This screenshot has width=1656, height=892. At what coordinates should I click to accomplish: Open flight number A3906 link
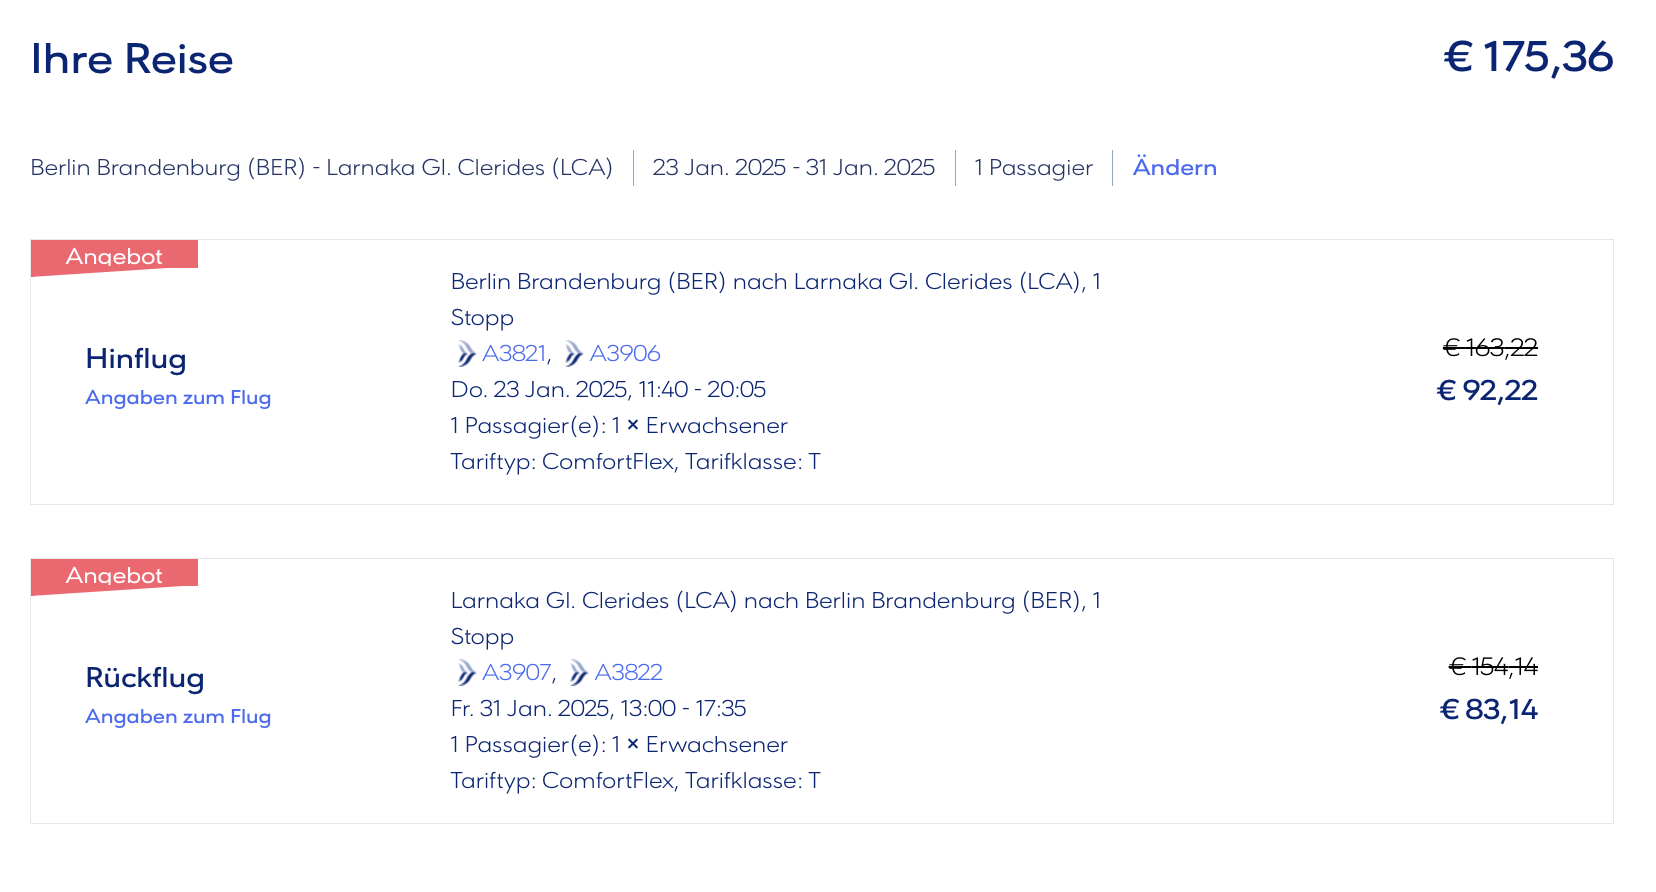click(x=625, y=354)
